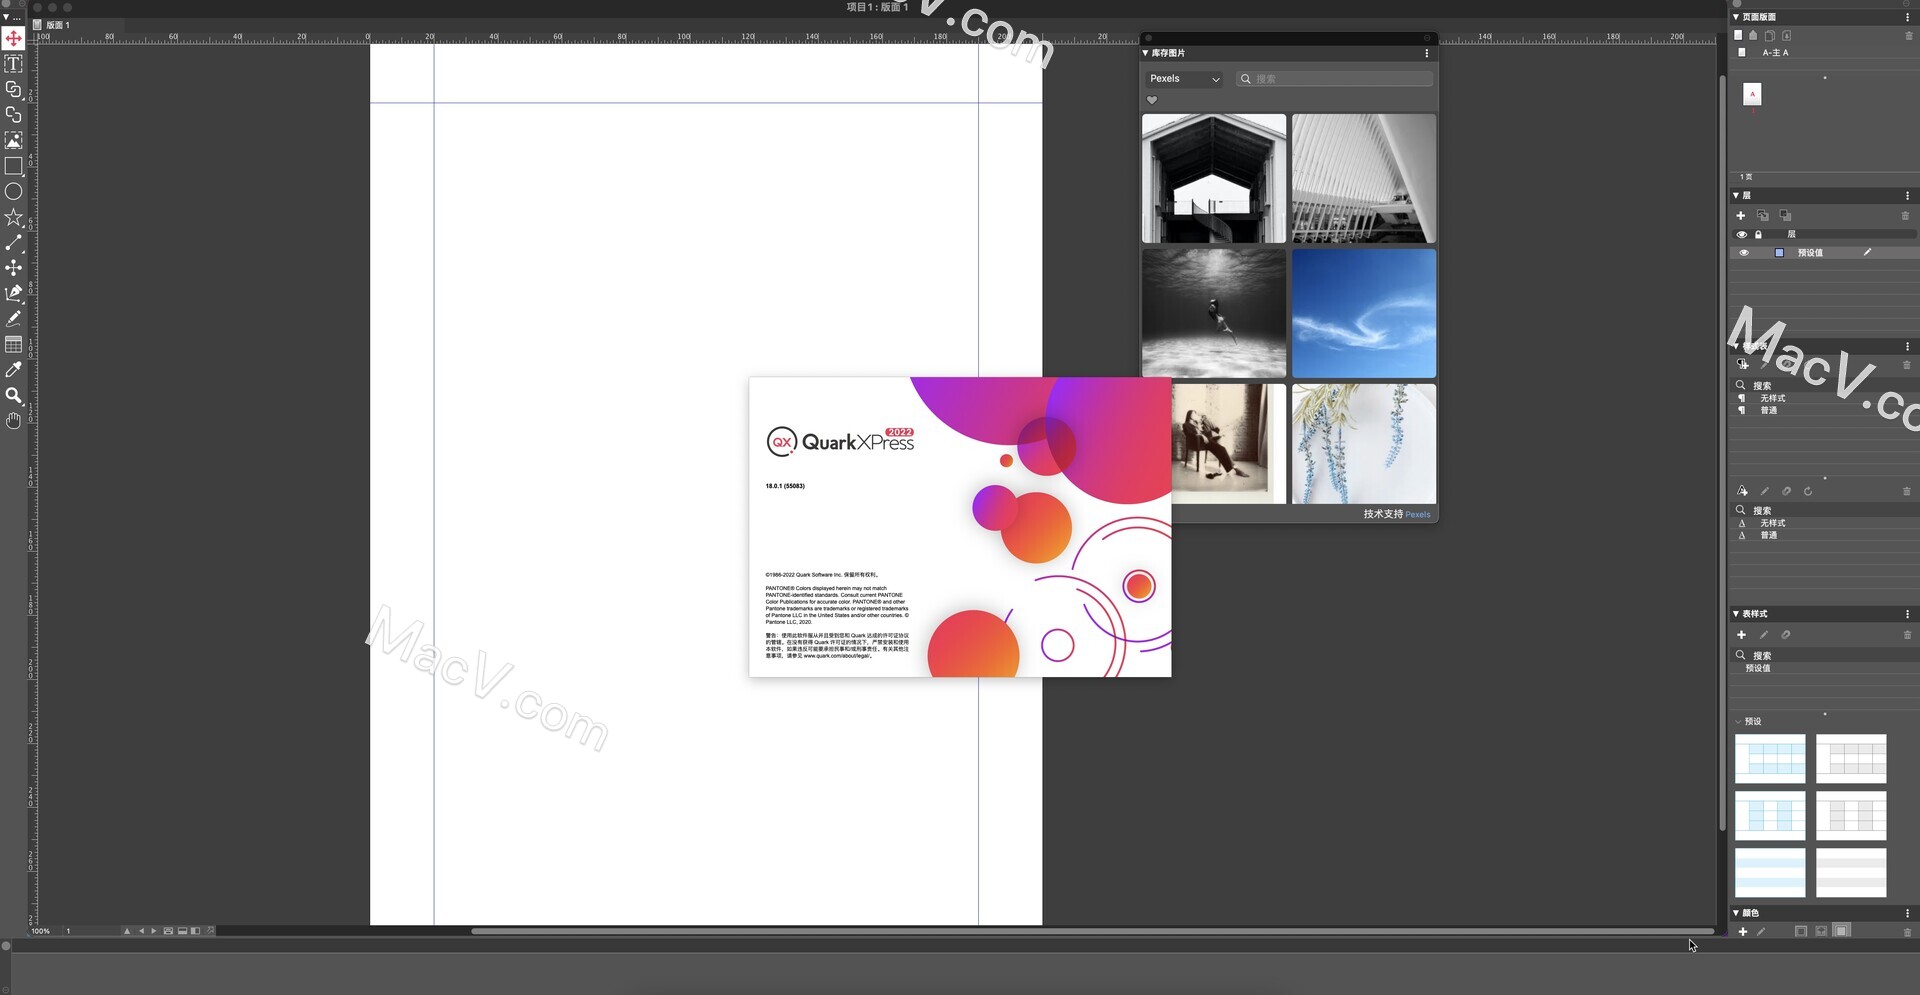Add a new color with plus icon
The height and width of the screenshot is (995, 1920).
(1743, 932)
